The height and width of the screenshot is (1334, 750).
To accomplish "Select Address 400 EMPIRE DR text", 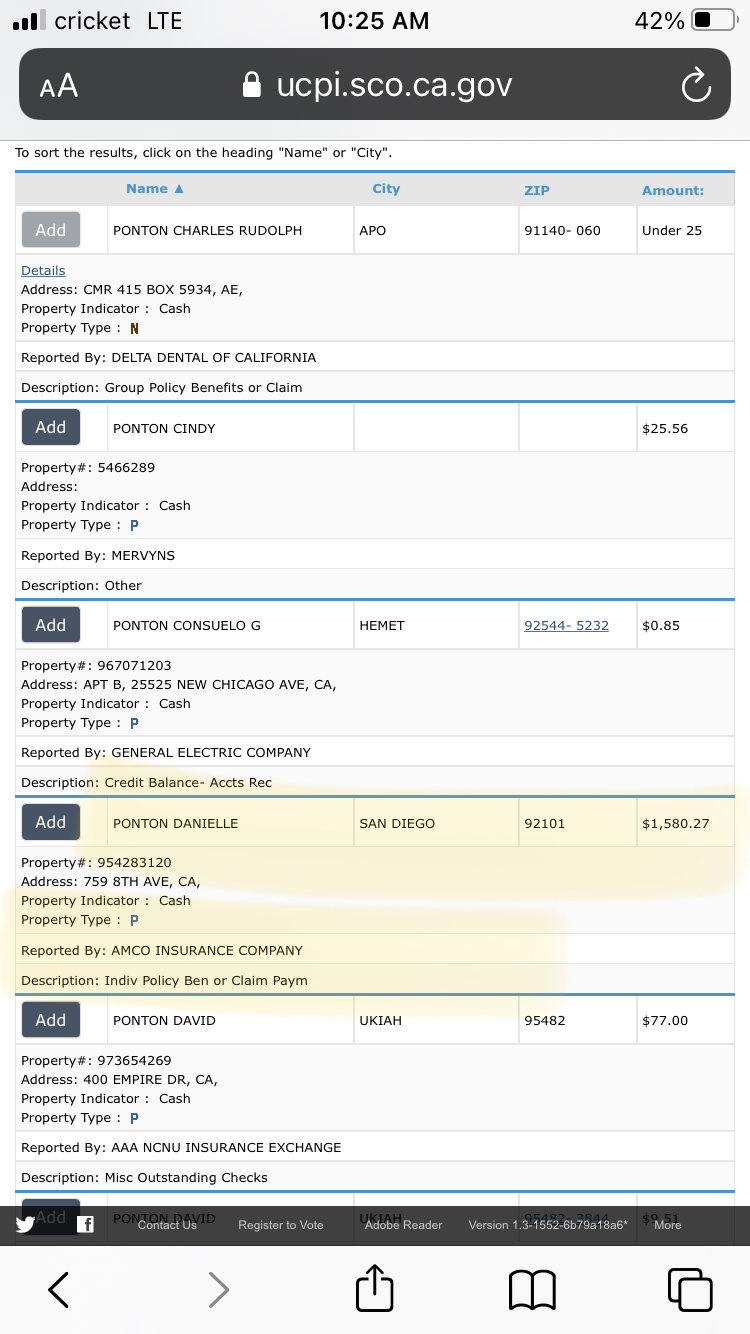I will (x=119, y=1079).
